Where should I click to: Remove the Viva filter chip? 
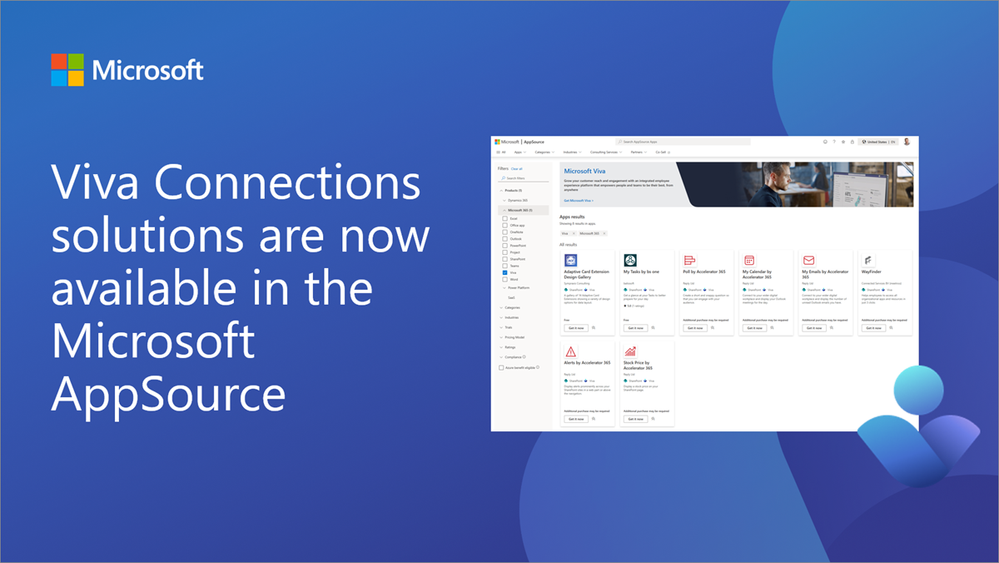click(573, 234)
